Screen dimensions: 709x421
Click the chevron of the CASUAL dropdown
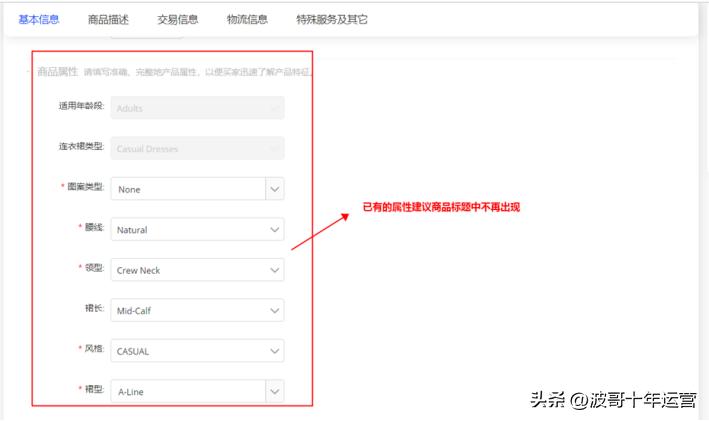point(274,351)
